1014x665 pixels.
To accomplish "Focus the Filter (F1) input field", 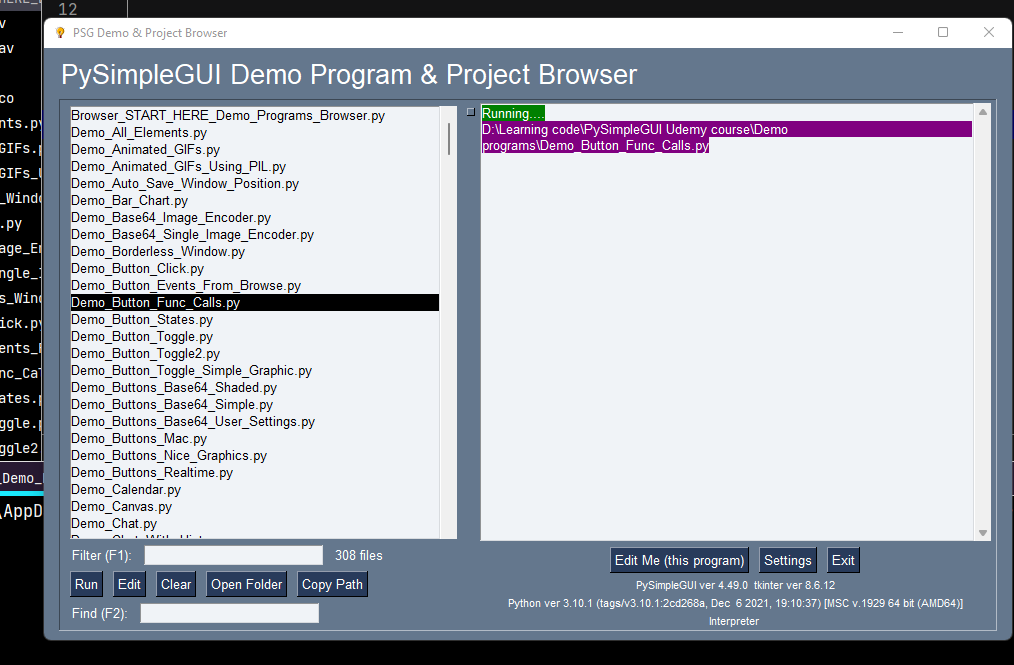I will pos(233,555).
